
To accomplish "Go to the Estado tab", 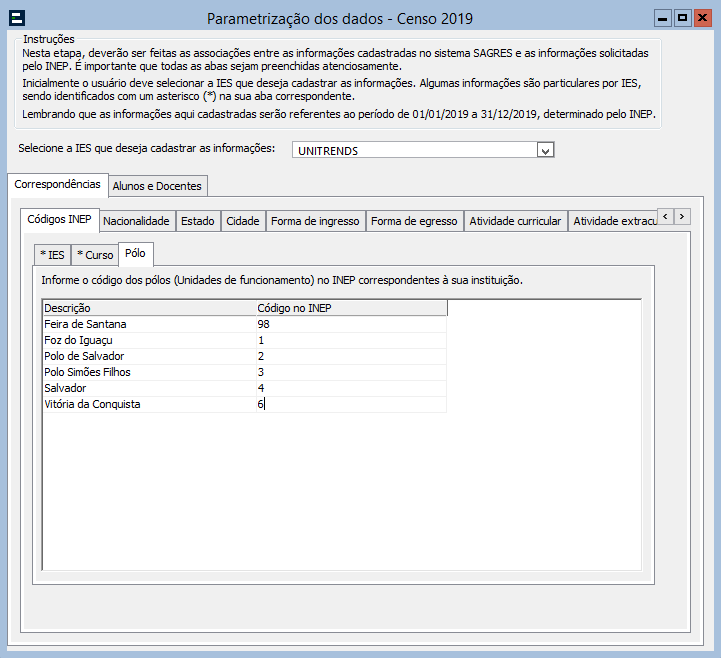I will 197,221.
